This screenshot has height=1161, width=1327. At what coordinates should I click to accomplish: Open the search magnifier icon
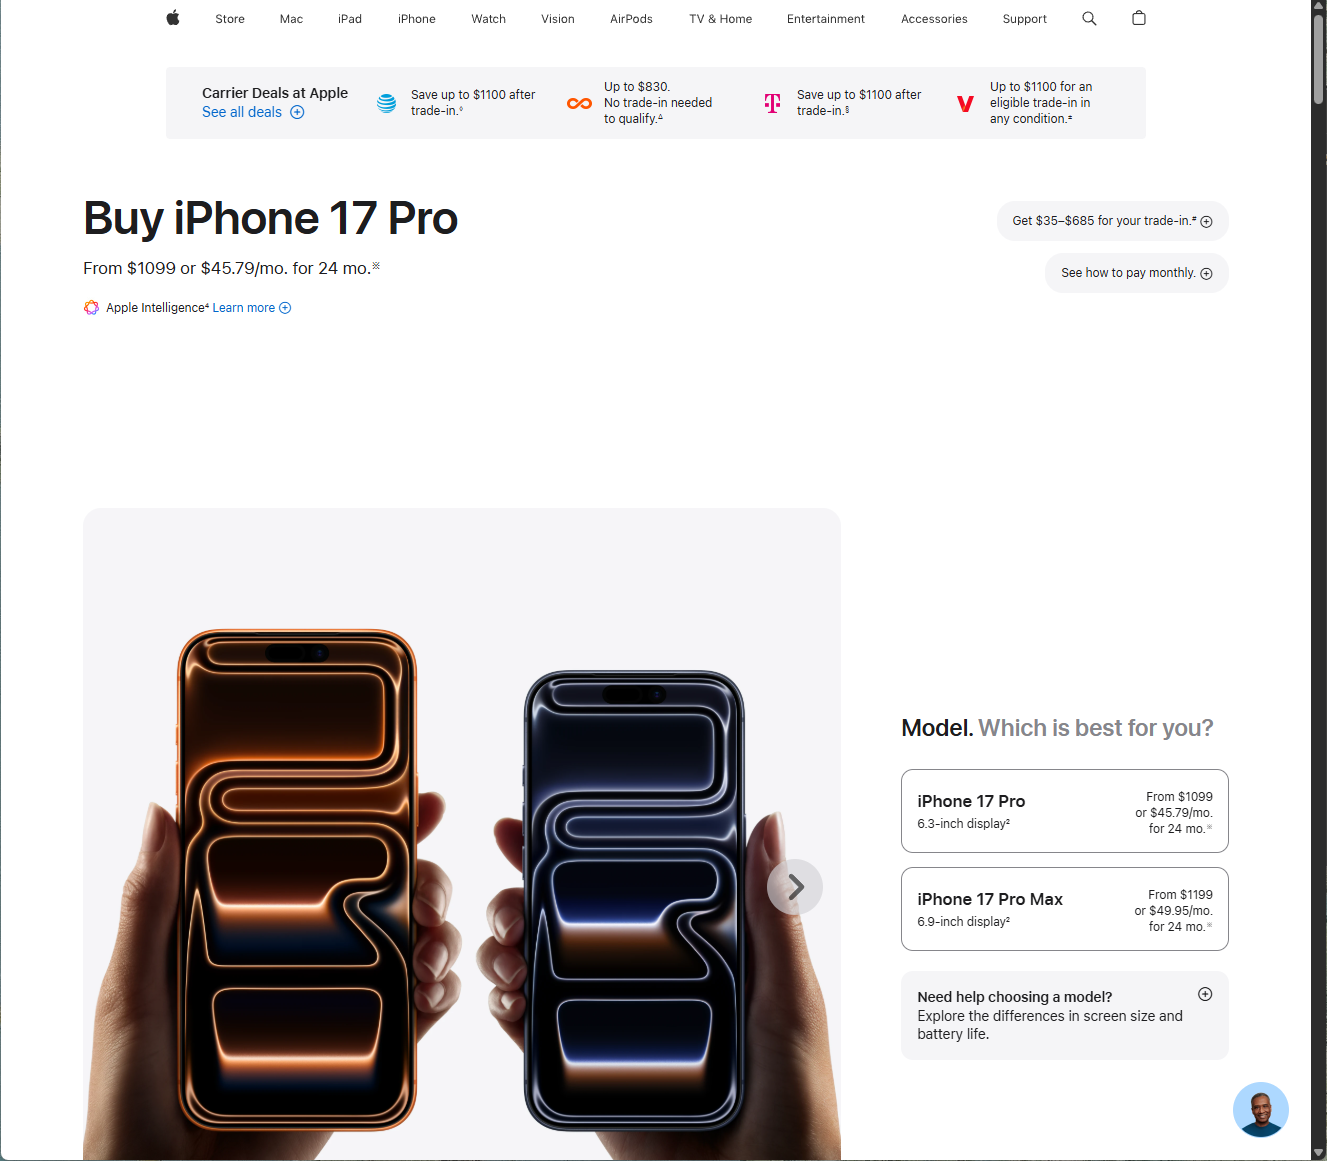1089,18
